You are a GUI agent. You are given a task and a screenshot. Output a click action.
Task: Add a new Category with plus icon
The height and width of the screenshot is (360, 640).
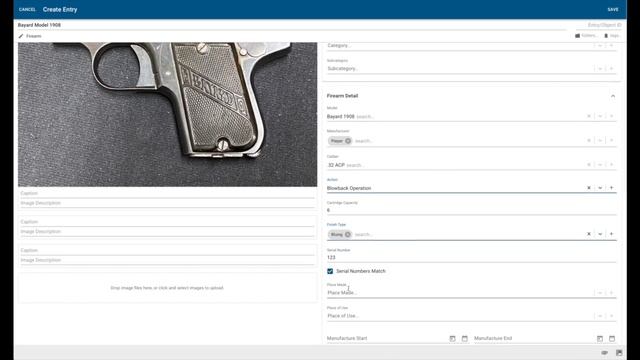click(x=611, y=46)
